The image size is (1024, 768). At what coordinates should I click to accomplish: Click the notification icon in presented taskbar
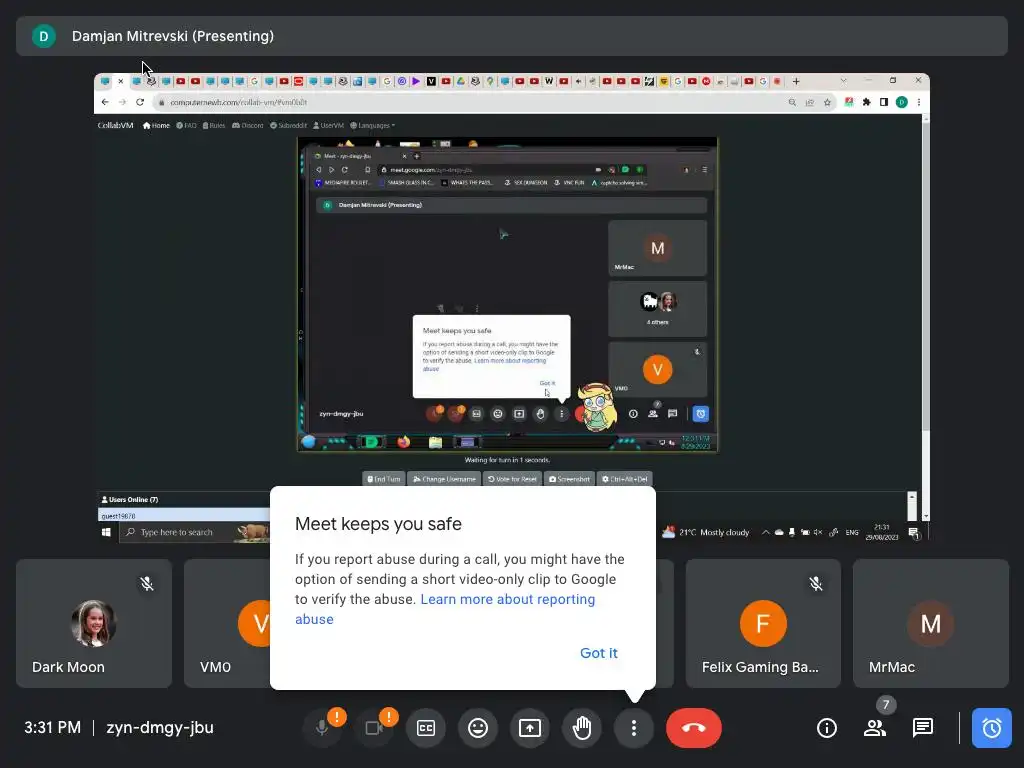(915, 534)
